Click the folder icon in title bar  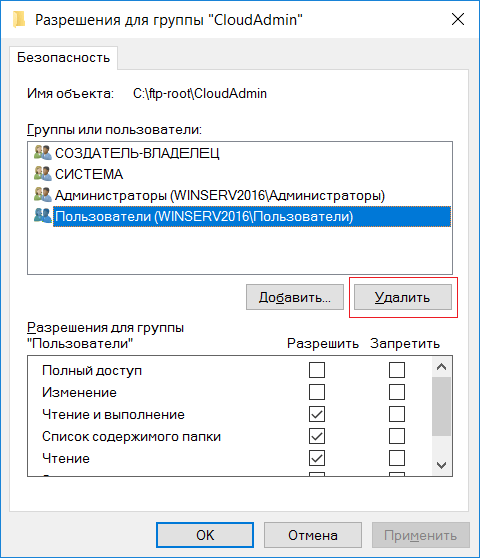pyautogui.click(x=19, y=20)
